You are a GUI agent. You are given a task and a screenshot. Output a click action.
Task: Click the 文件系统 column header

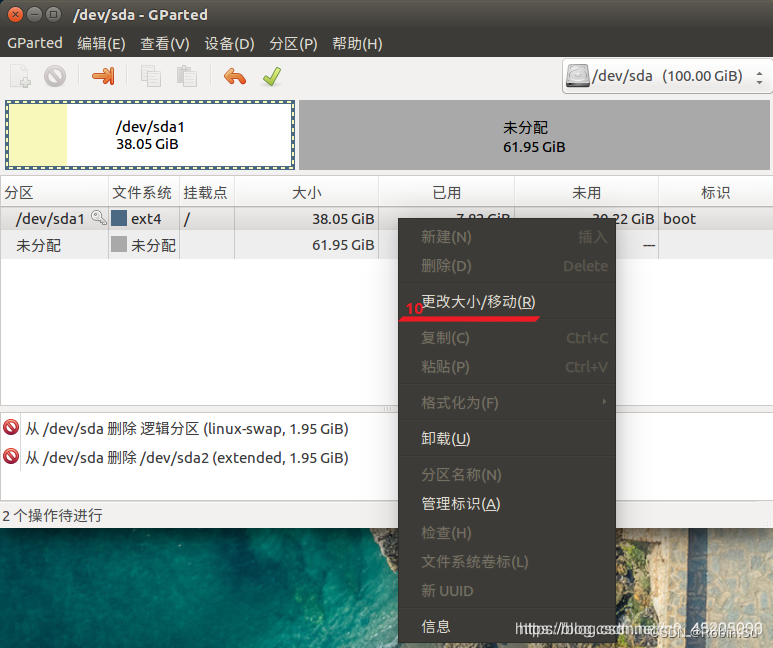(143, 192)
